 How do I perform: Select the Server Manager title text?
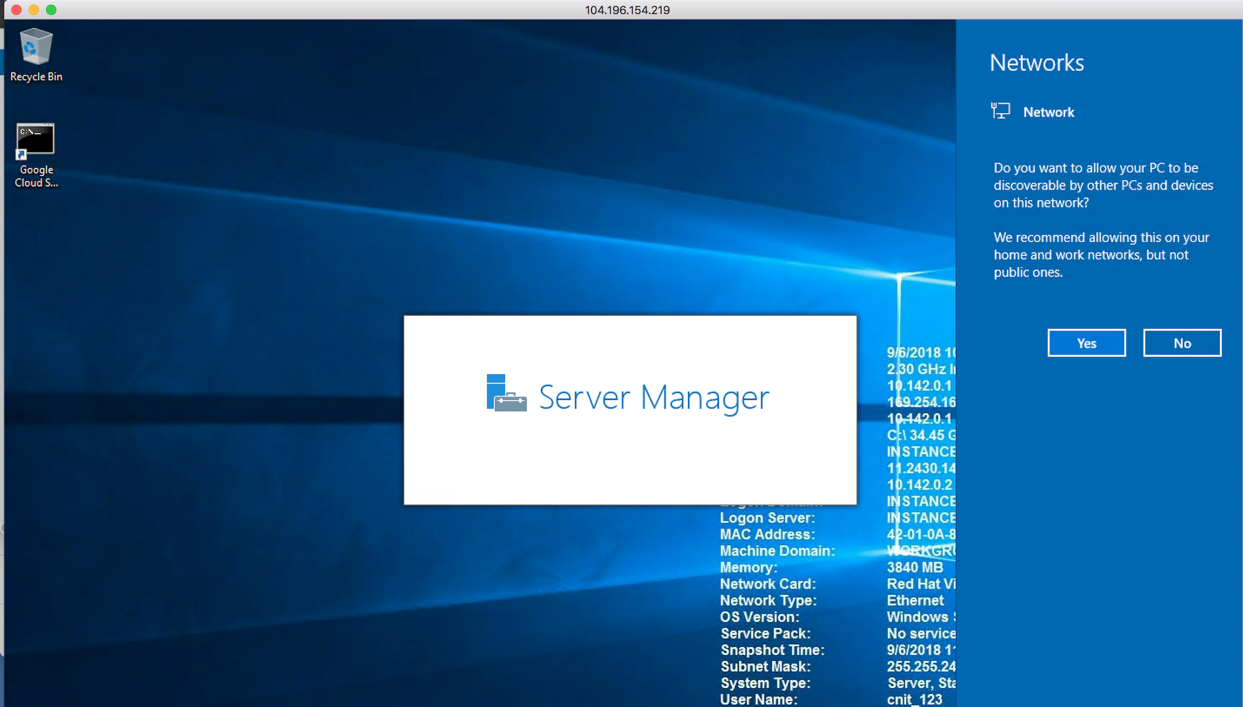pos(653,396)
